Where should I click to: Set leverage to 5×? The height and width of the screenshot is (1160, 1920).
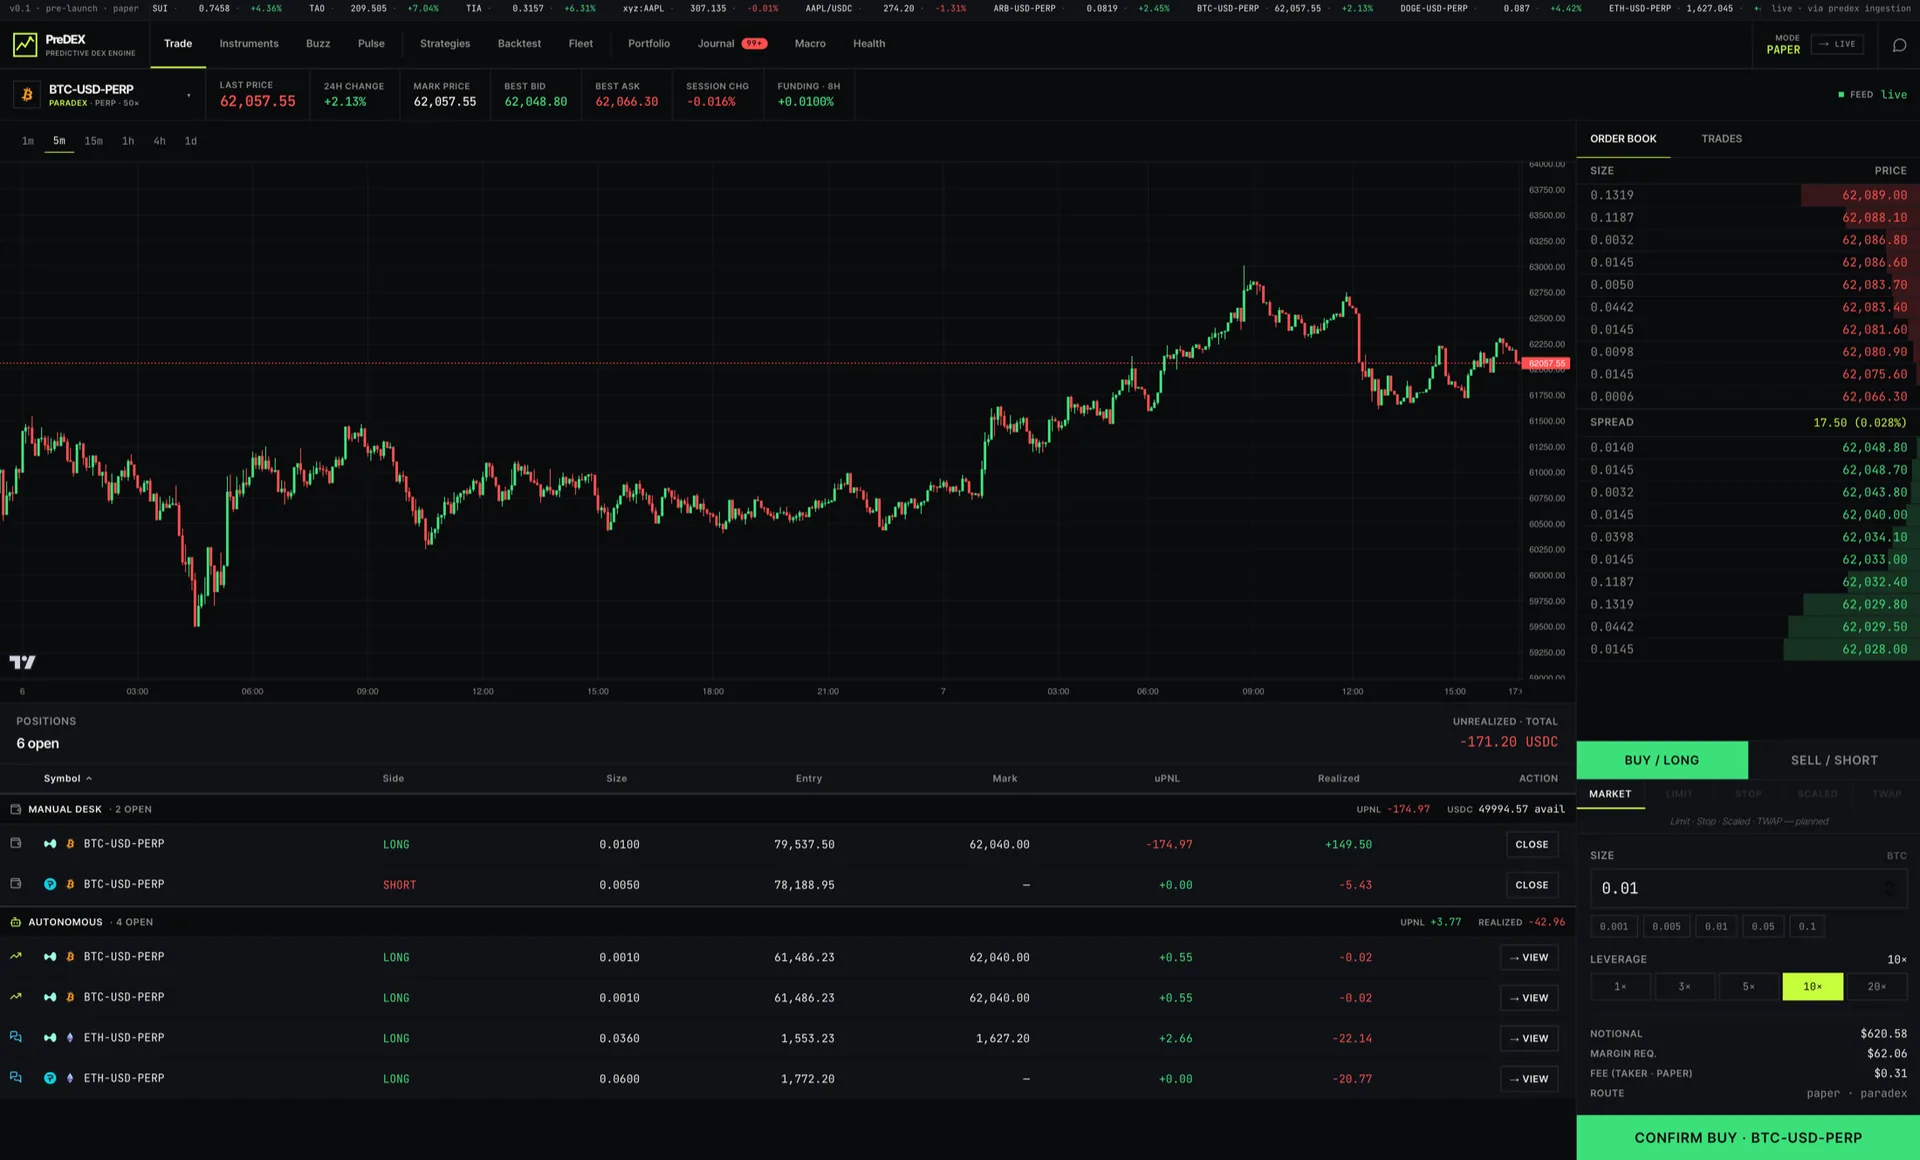pos(1748,987)
